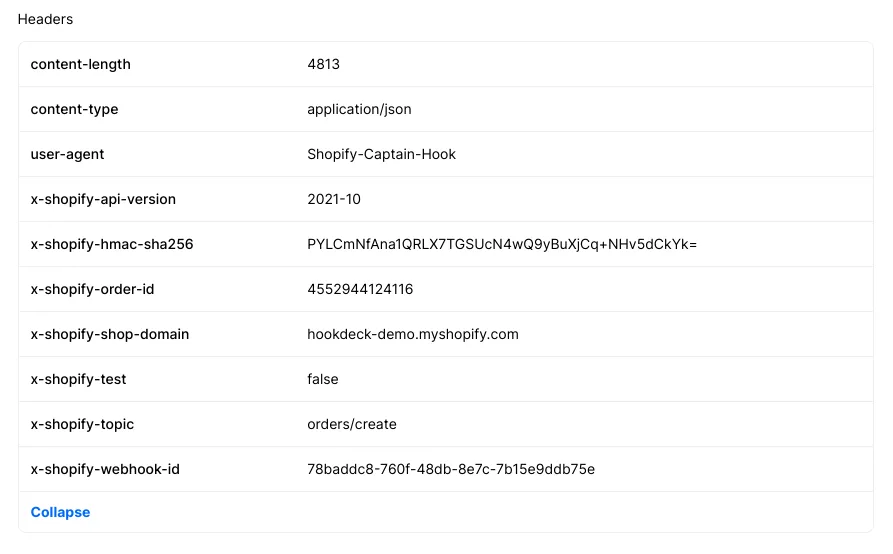The image size is (893, 554).
Task: Select the content-length header name
Action: 81,64
